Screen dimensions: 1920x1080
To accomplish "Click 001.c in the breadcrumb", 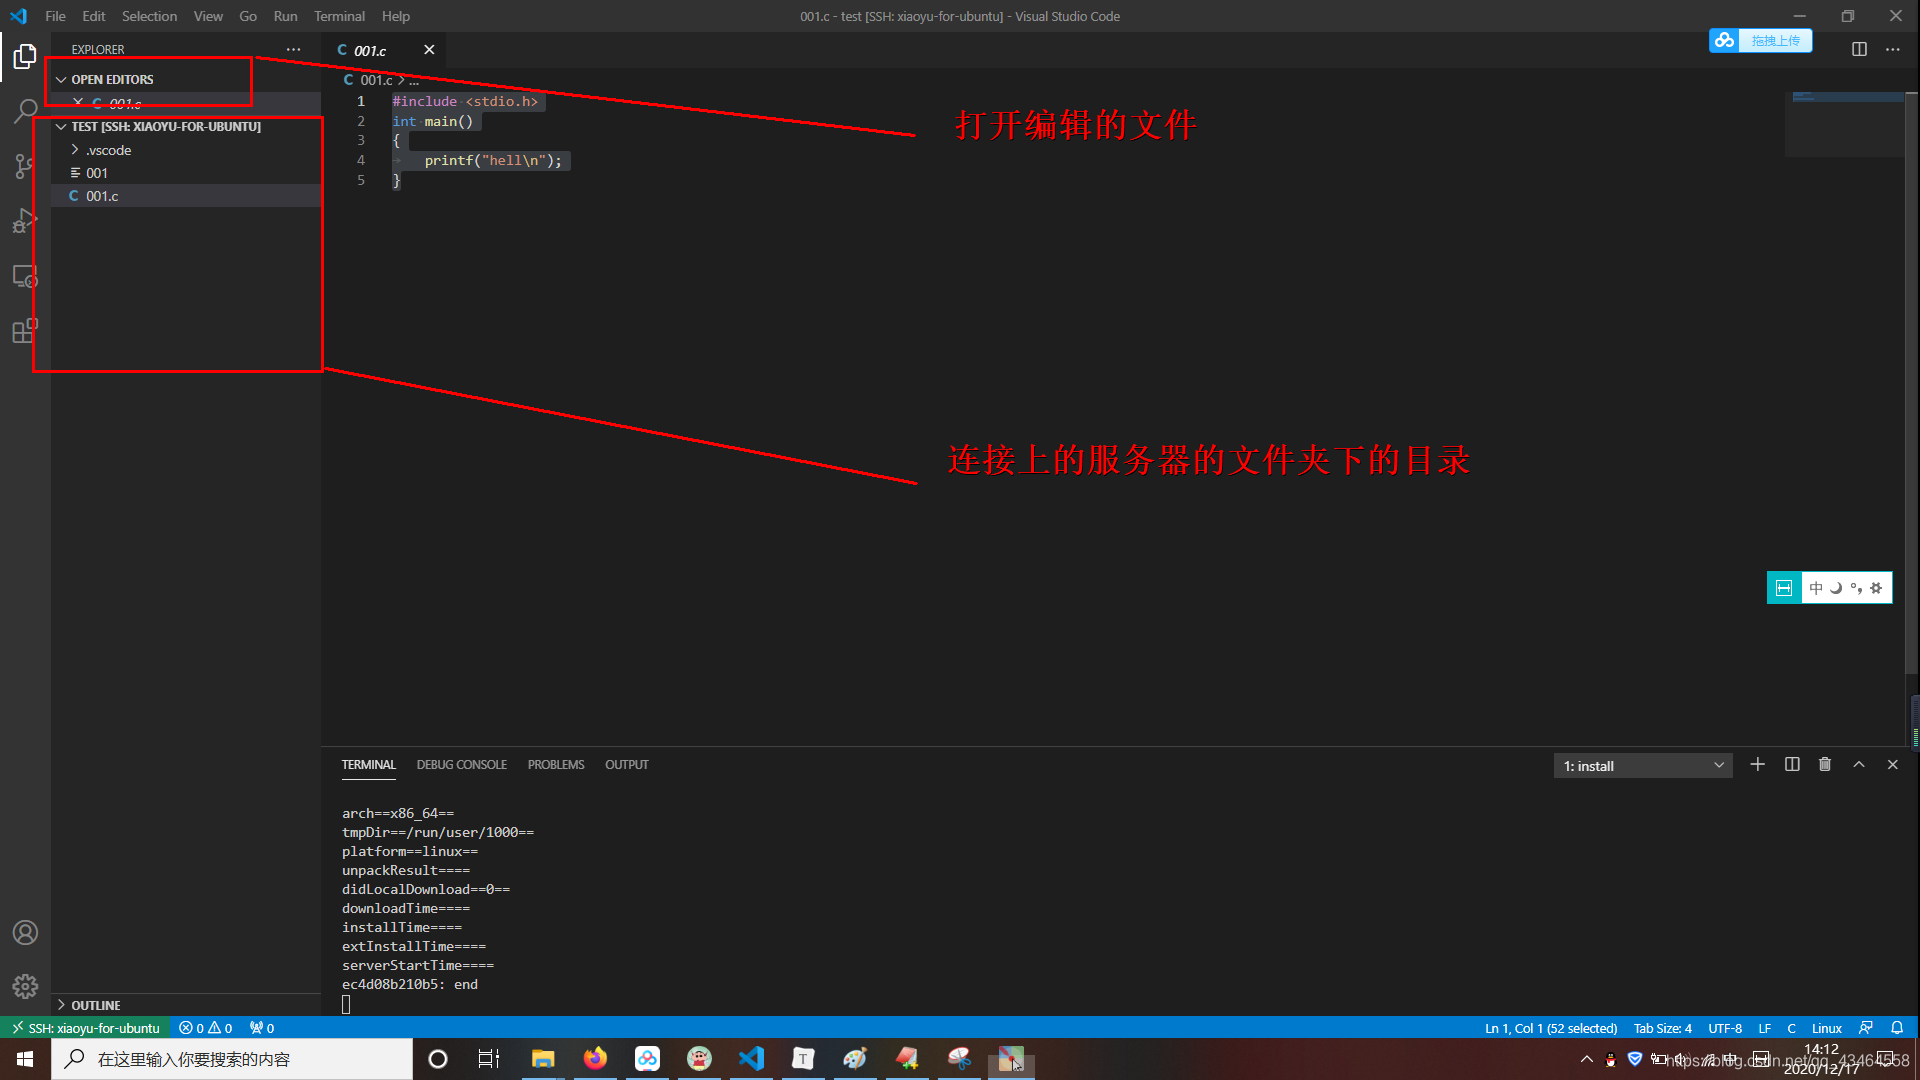I will [x=376, y=80].
